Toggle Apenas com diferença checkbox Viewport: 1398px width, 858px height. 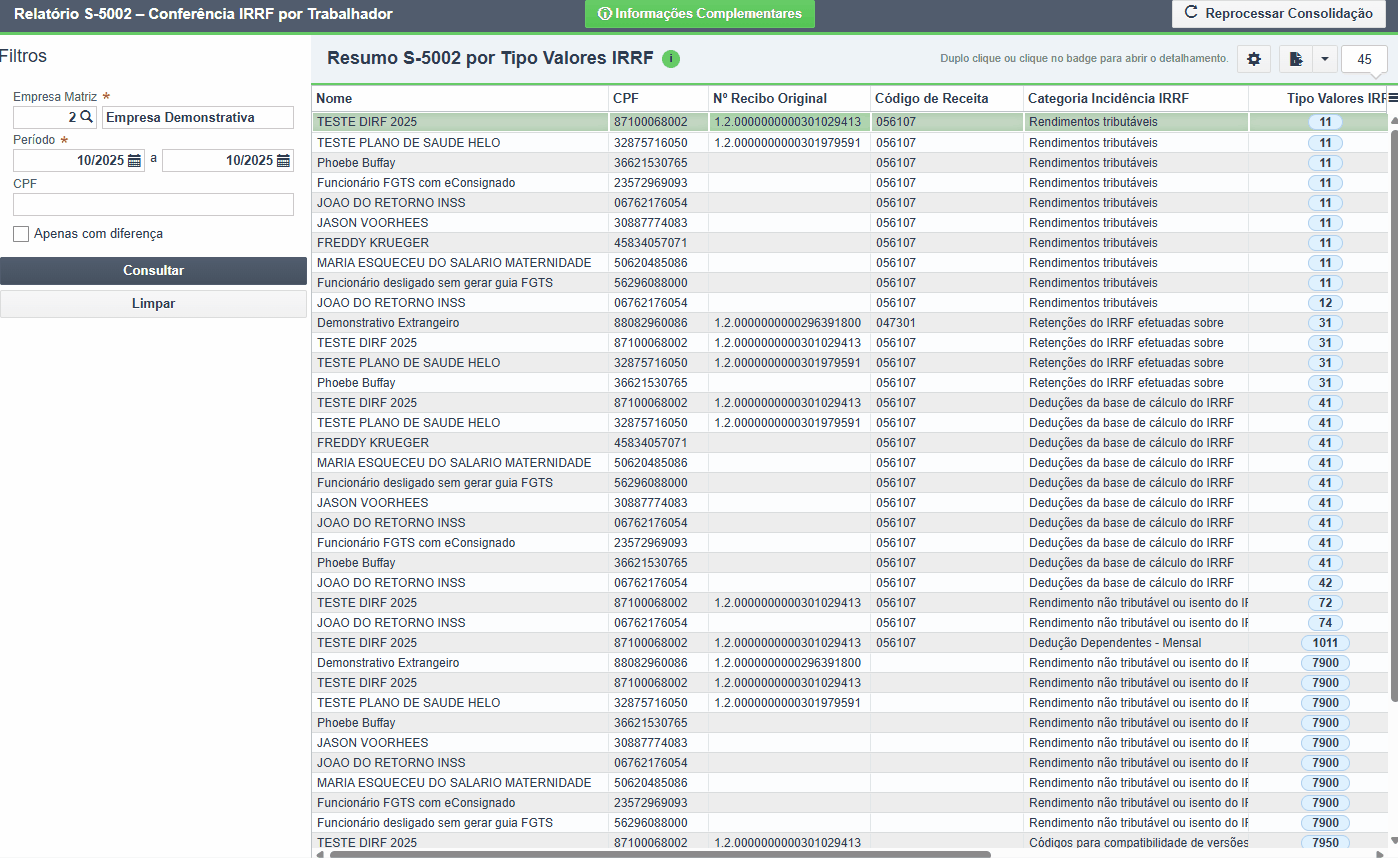click(x=21, y=234)
